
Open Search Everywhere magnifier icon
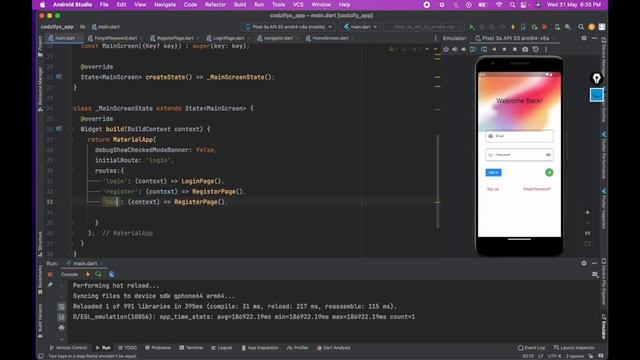[581, 27]
